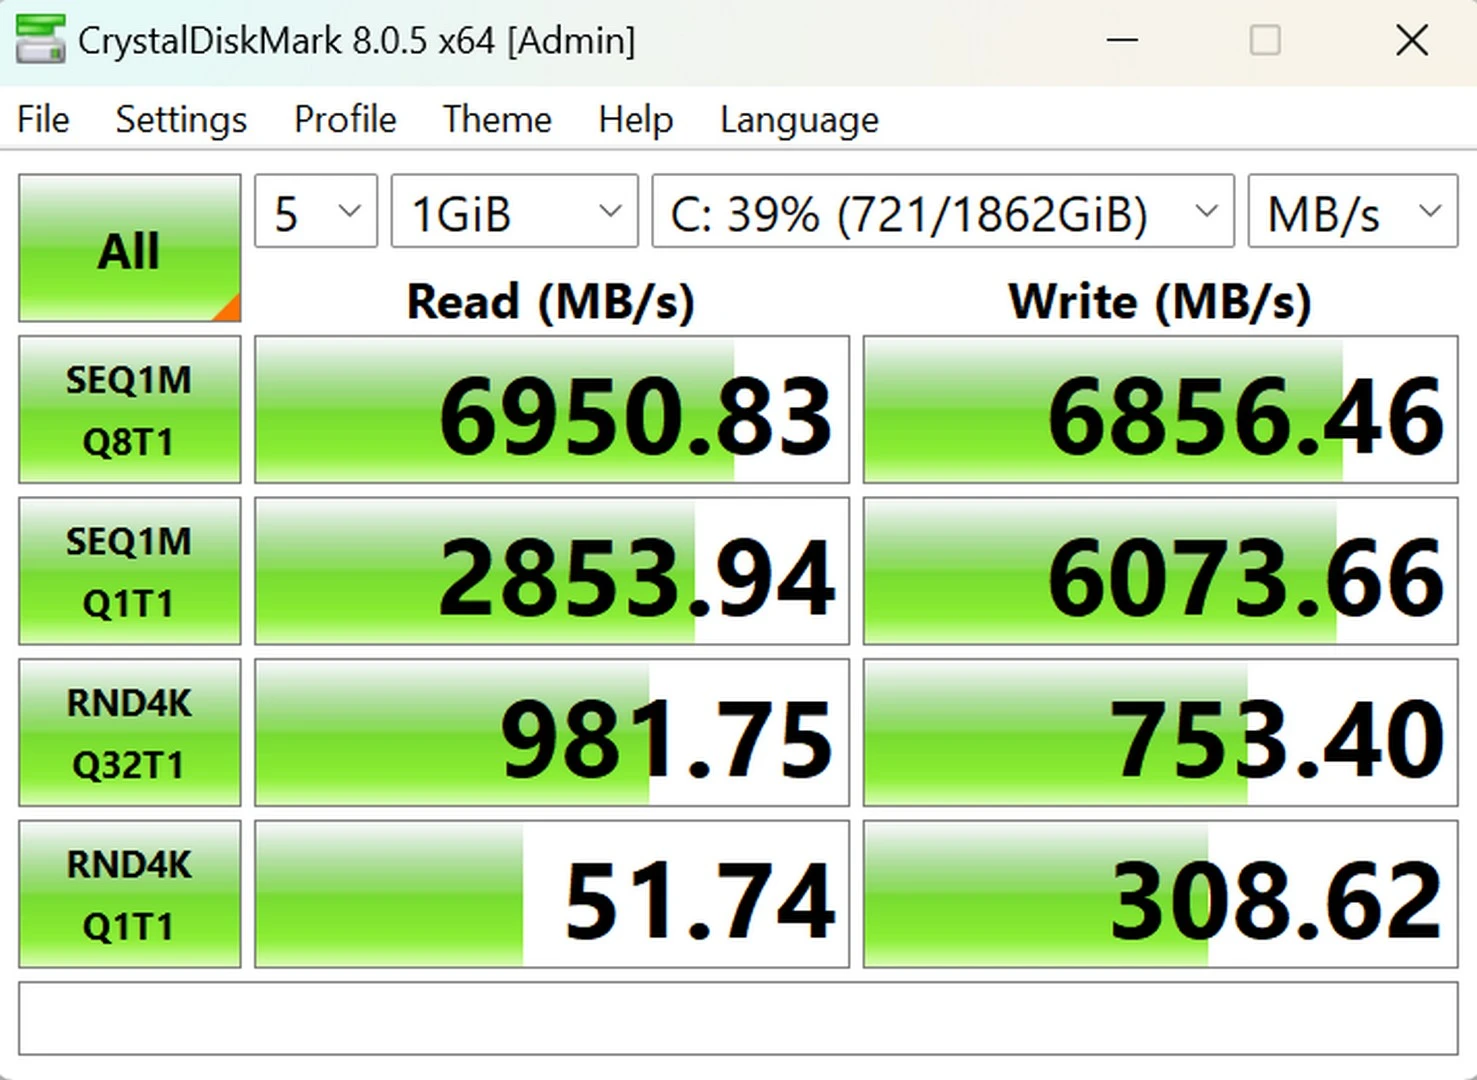Click the CrystalDiskMark app icon in title bar

tap(40, 40)
